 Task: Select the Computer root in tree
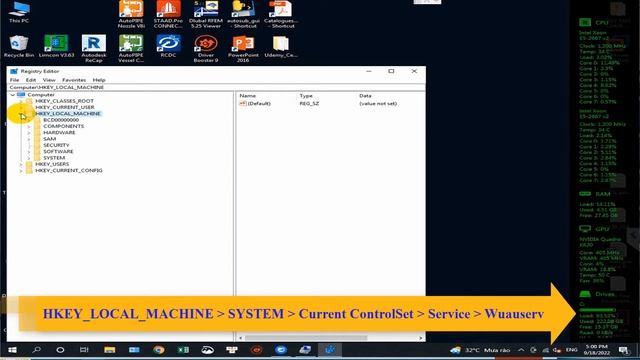coord(41,95)
